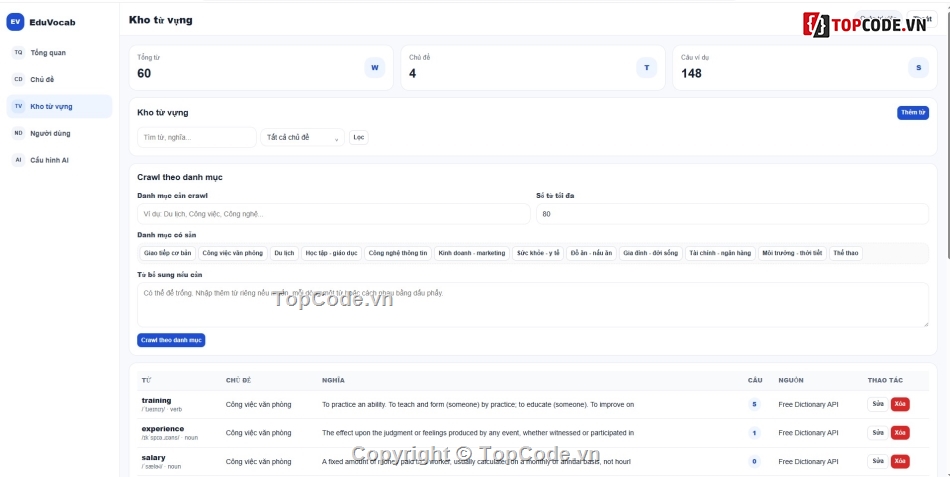The width and height of the screenshot is (950, 477).
Task: Select the Học tập - giáo dục chip
Action: pos(331,253)
